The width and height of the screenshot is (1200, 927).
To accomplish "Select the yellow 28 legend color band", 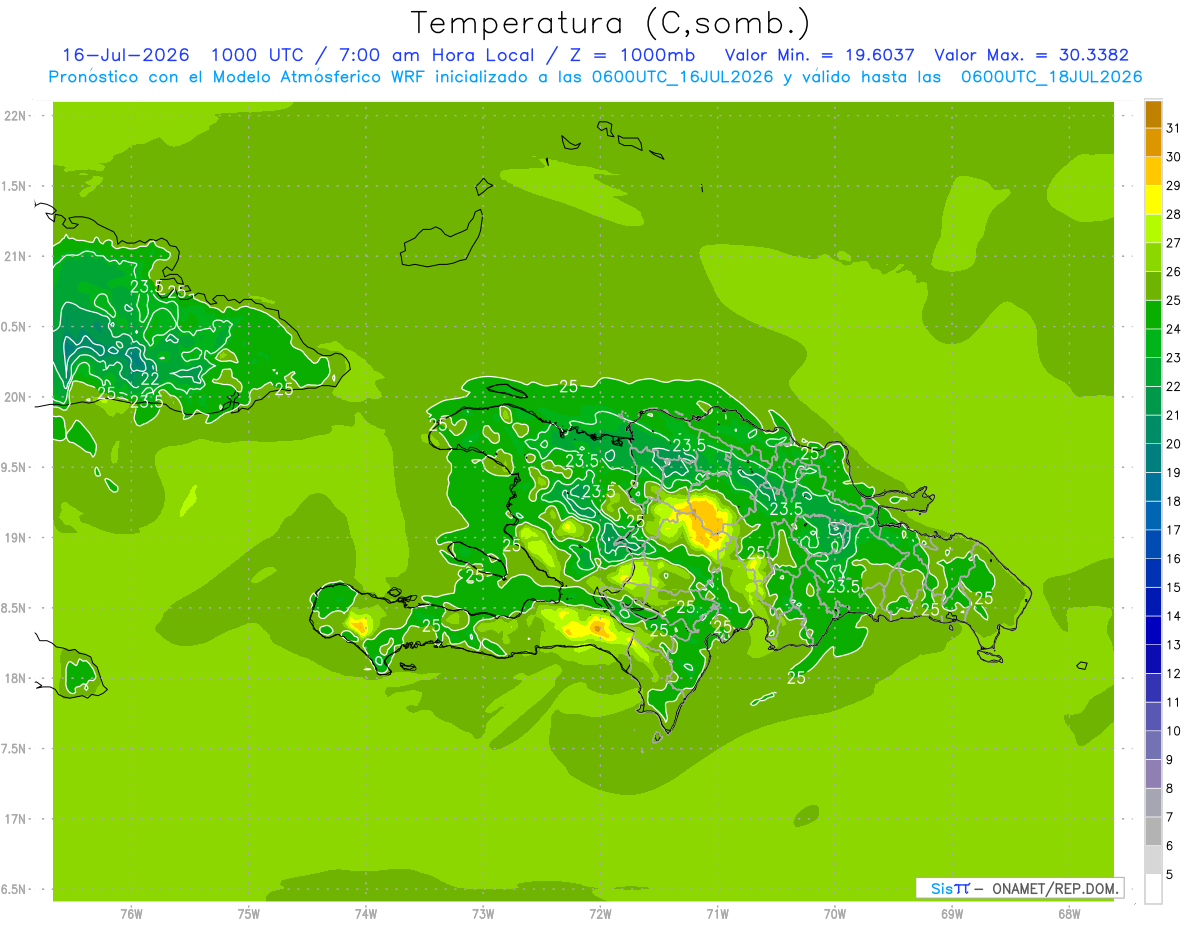I will click(1153, 200).
